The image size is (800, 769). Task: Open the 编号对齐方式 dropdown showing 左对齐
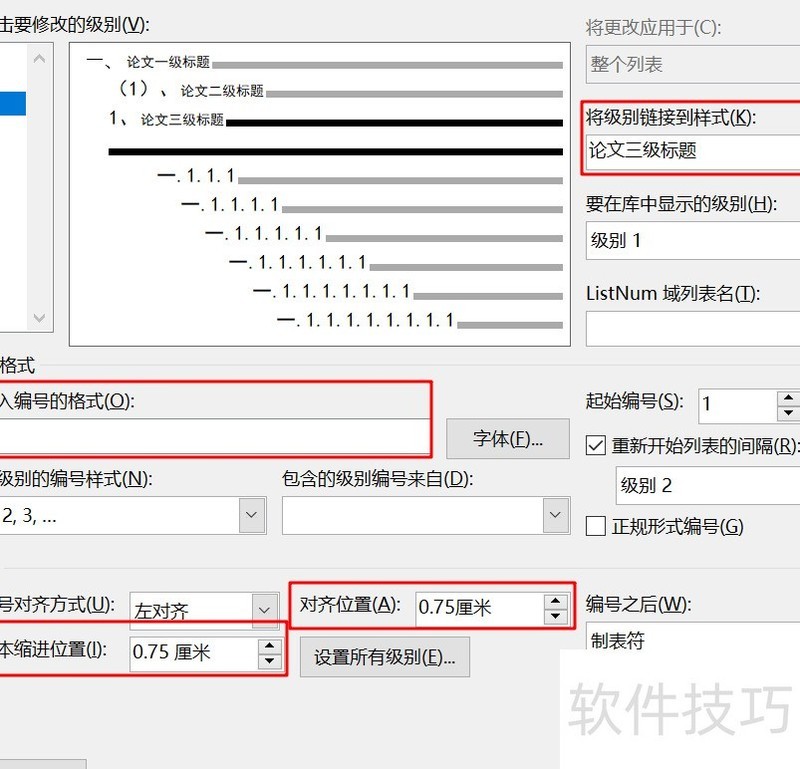point(264,609)
